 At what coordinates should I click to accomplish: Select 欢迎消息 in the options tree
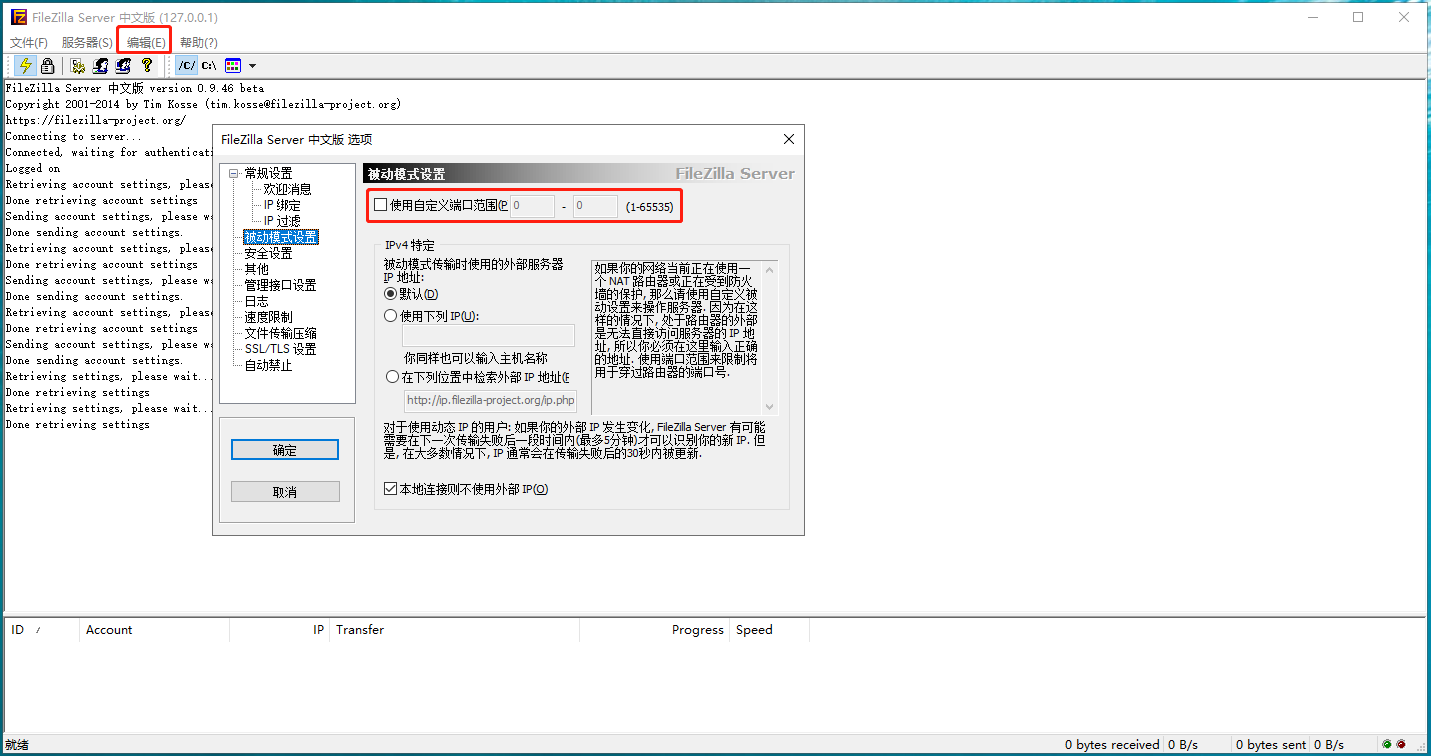[x=288, y=189]
